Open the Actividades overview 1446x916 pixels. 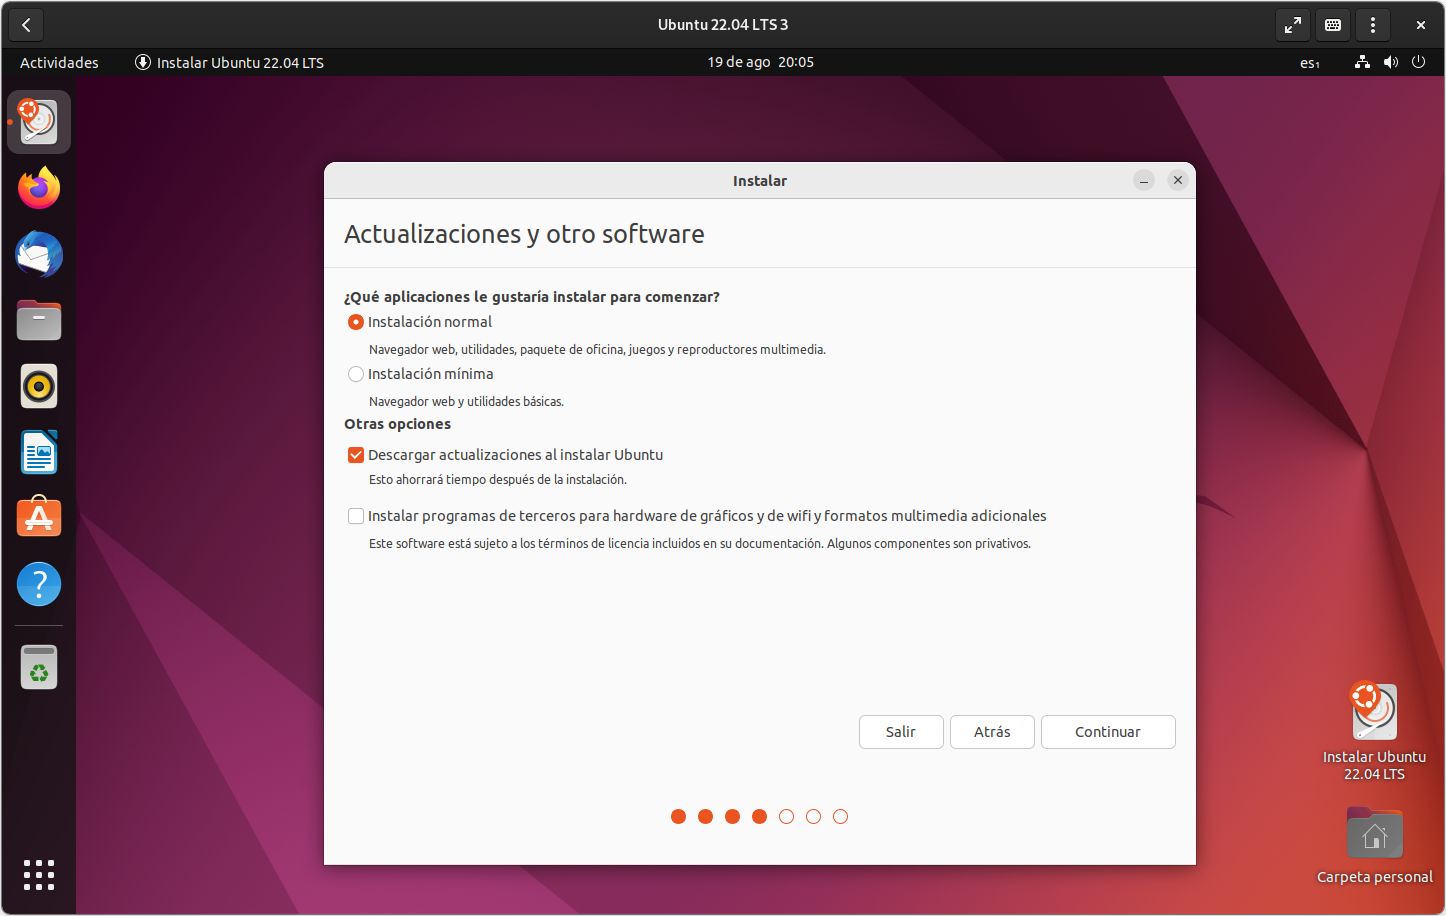(x=59, y=62)
